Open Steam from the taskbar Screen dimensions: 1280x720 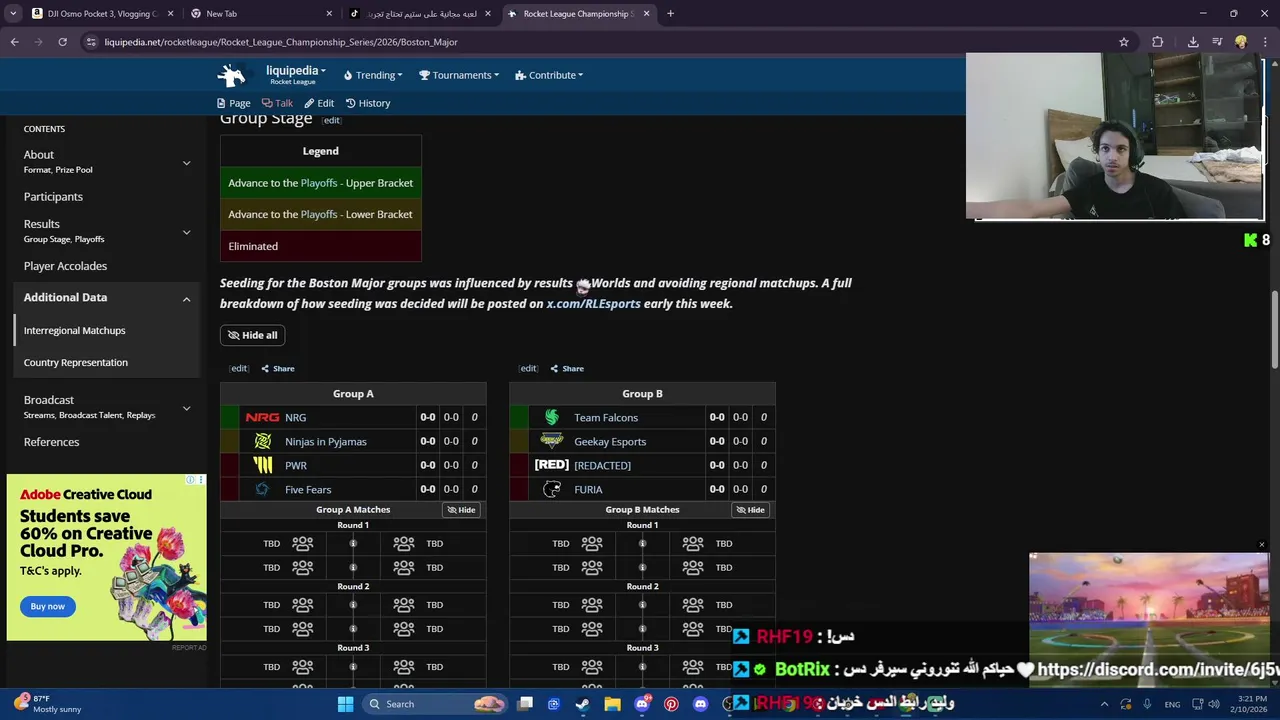583,704
